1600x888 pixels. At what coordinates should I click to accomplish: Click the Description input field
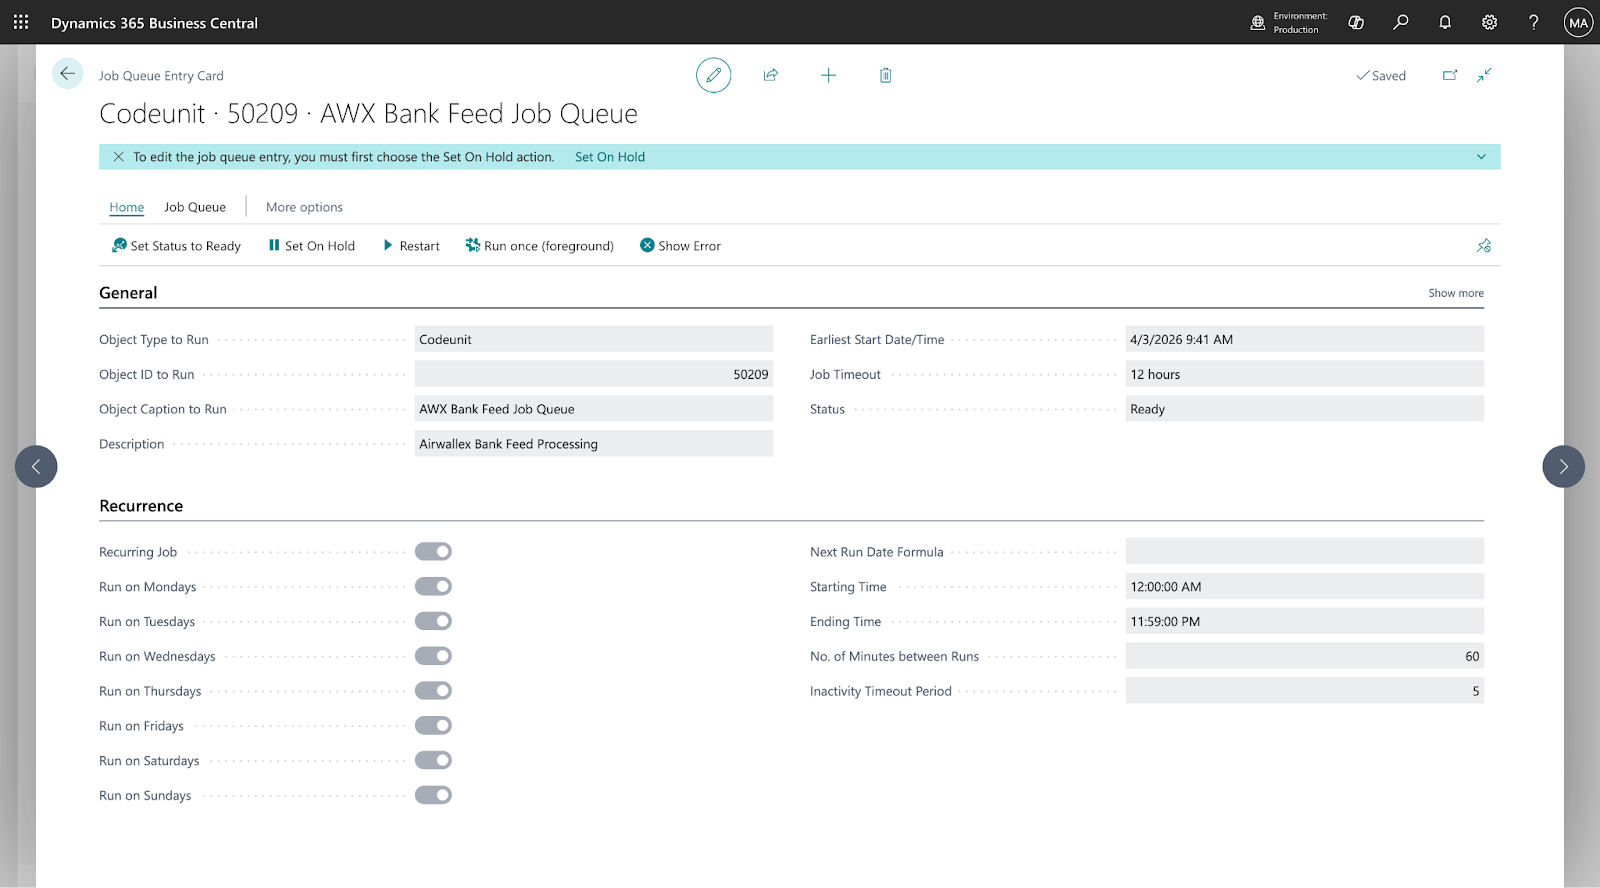(x=593, y=444)
